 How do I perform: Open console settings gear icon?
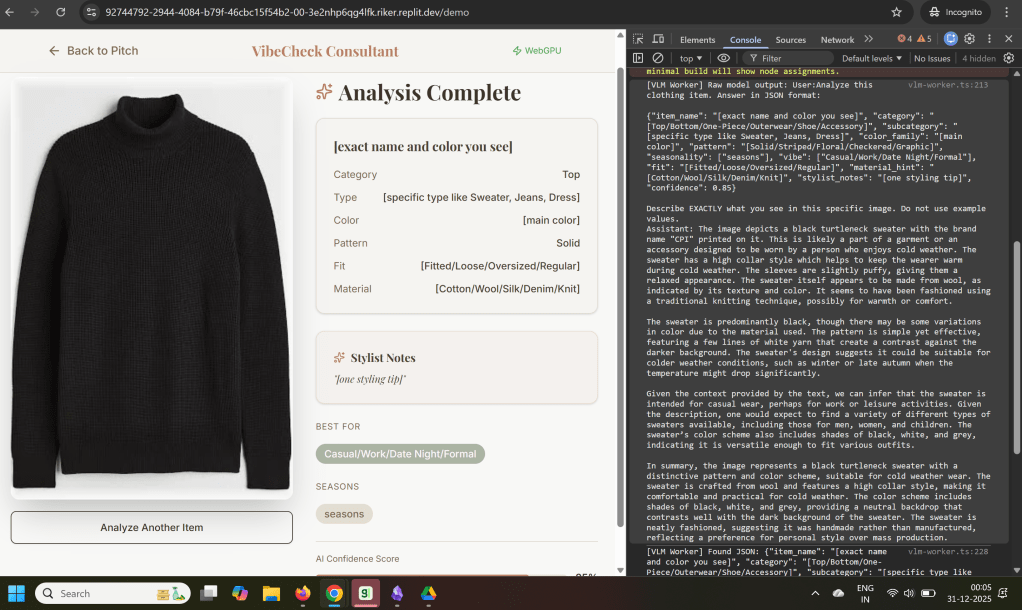tap(1007, 58)
